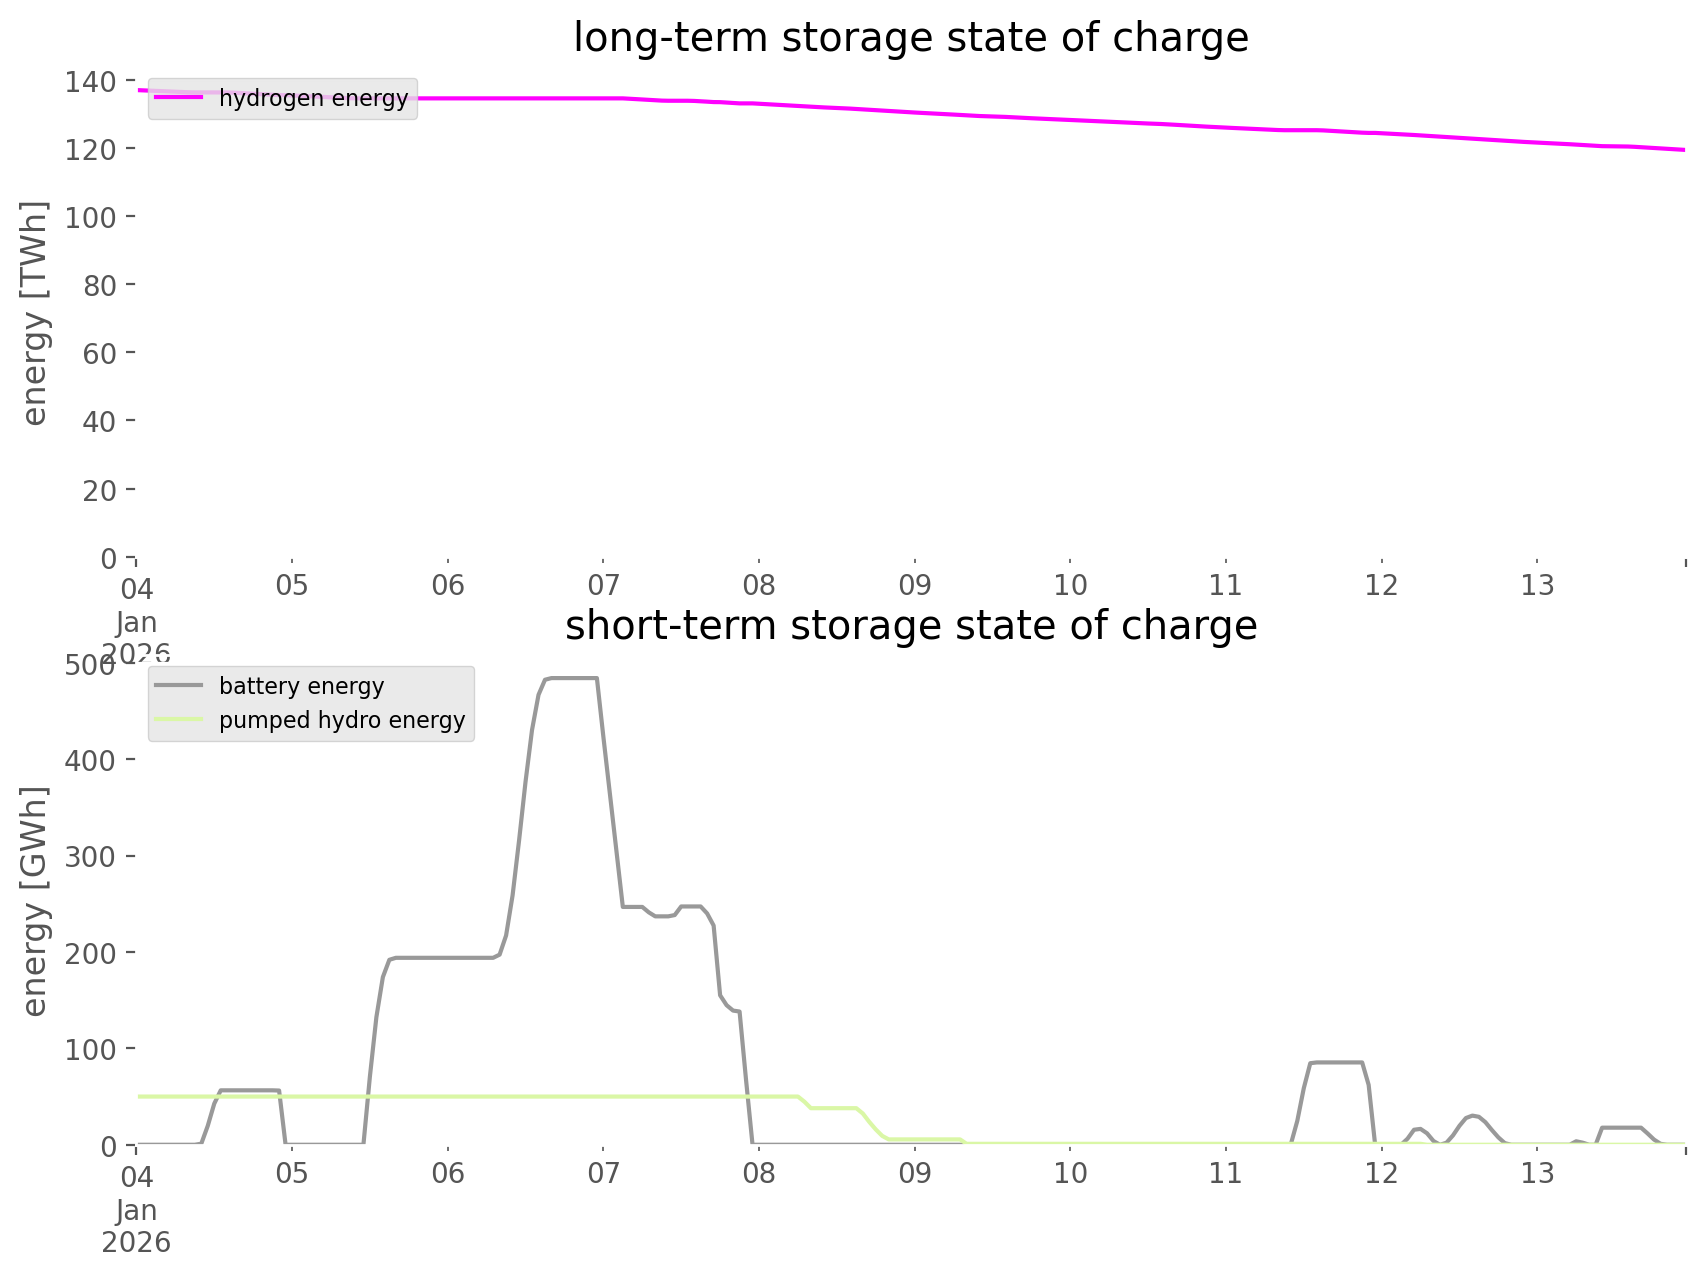
Task: Select the 'battery energy' legend label
Action: click(301, 686)
